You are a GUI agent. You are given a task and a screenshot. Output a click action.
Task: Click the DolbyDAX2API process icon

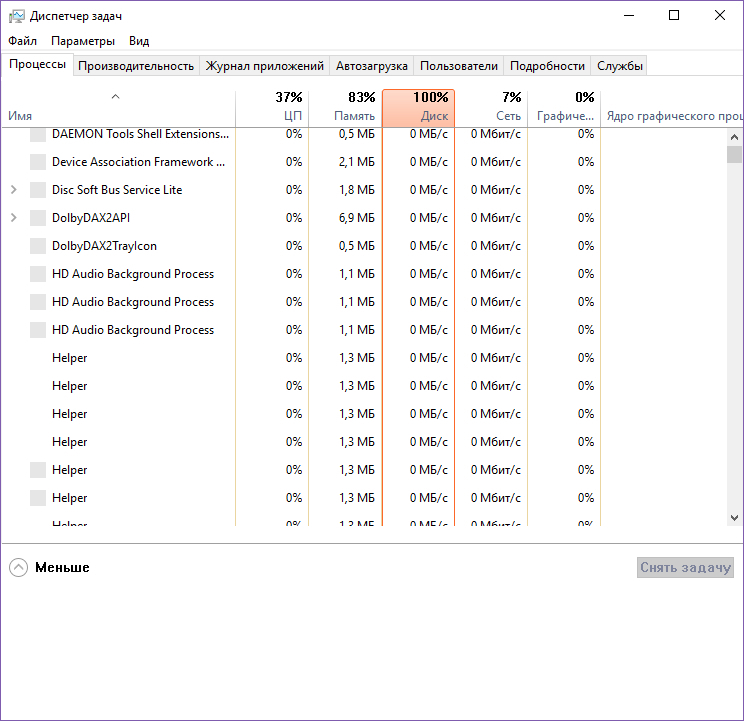click(x=38, y=218)
